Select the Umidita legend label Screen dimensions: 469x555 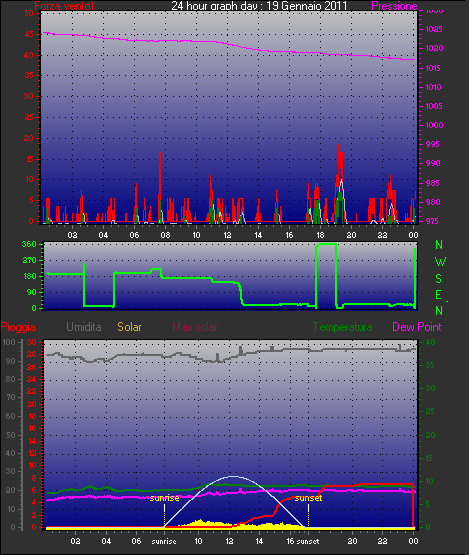[x=84, y=327]
